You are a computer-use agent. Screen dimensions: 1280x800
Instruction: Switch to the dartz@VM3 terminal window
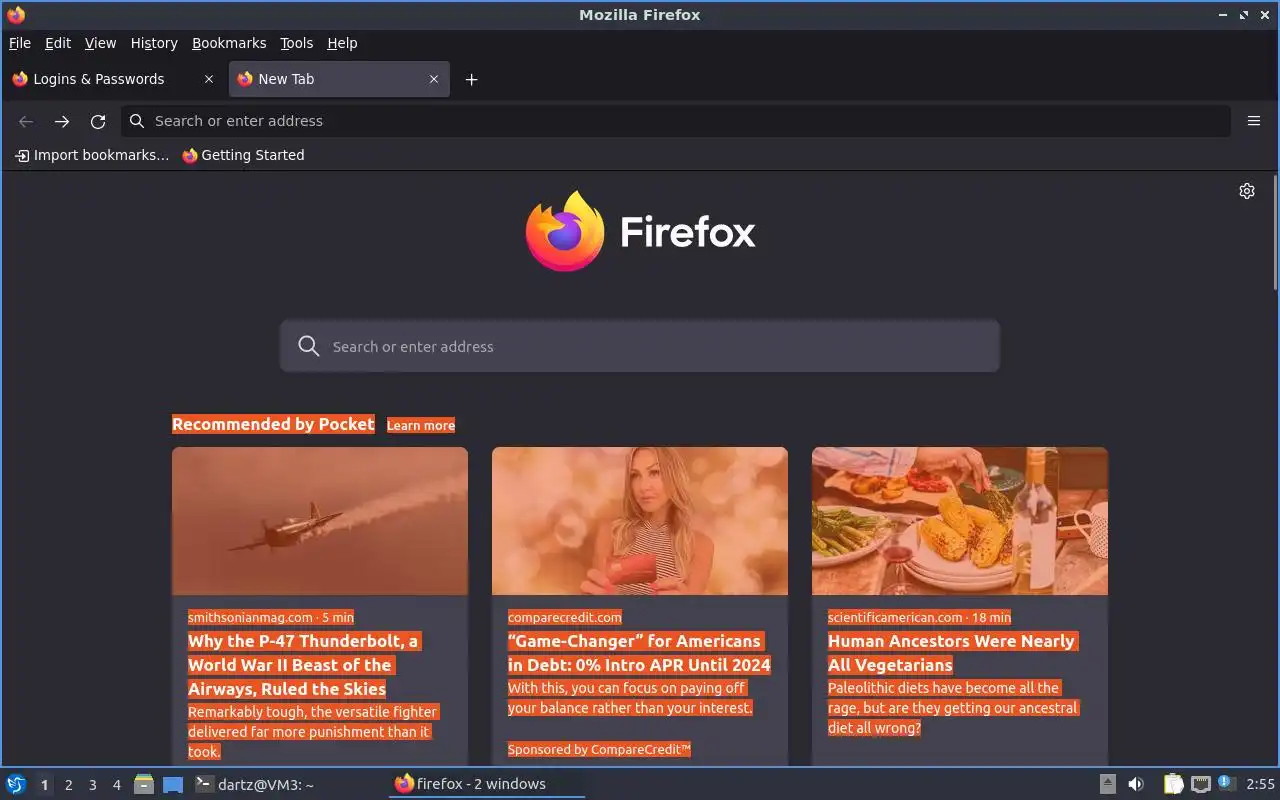coord(289,784)
